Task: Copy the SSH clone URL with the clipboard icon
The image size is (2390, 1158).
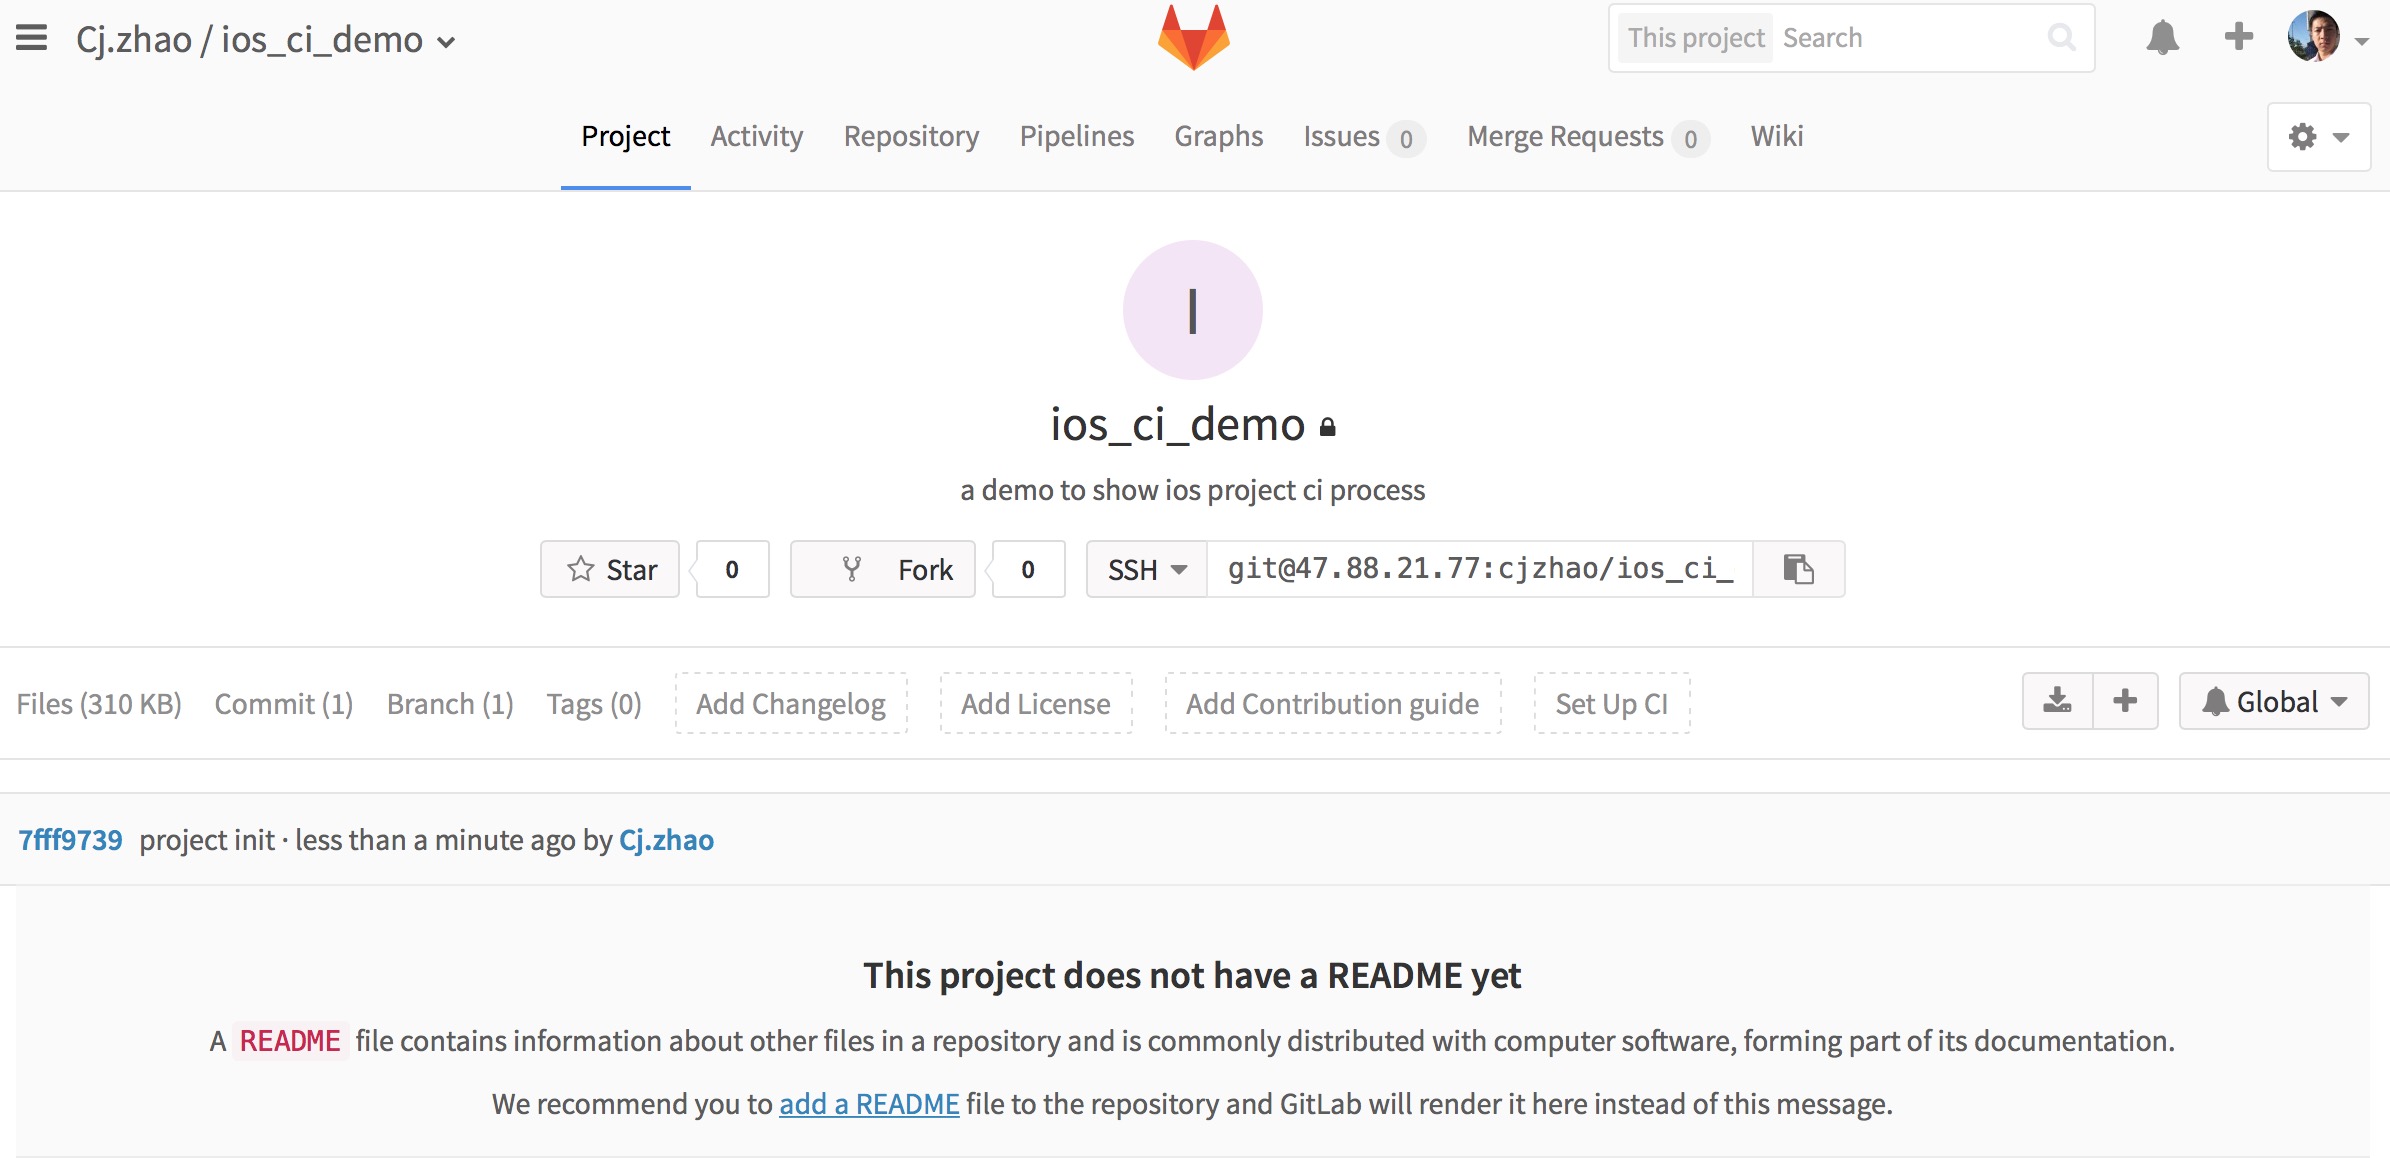Action: pos(1797,569)
